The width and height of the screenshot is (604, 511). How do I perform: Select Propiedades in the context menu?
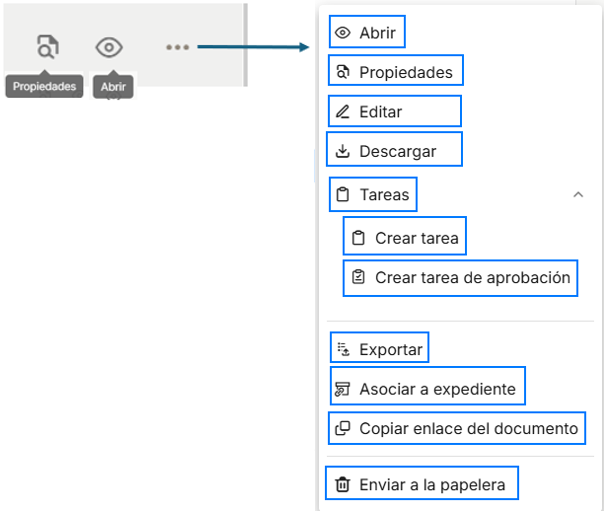(x=395, y=72)
